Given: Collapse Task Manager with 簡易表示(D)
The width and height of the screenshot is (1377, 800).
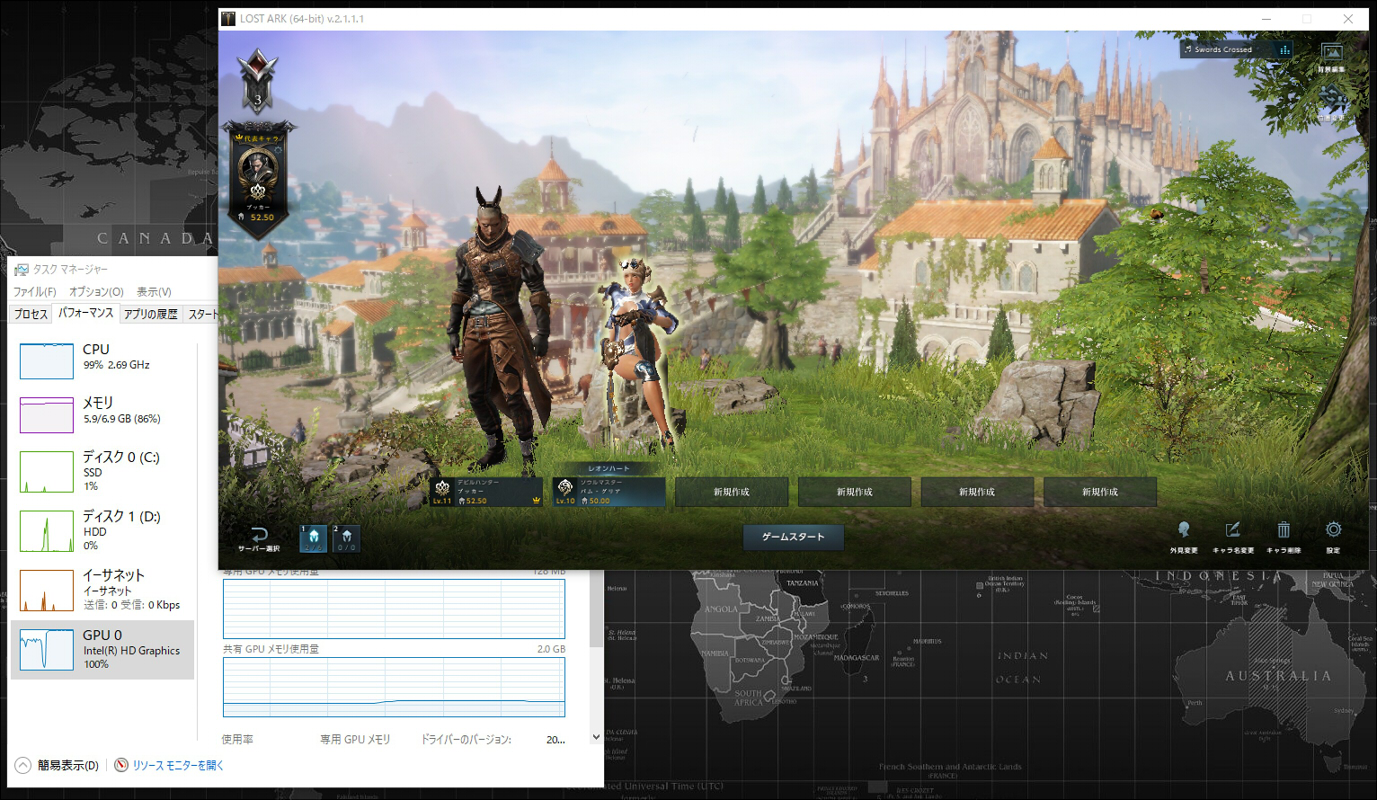Looking at the screenshot, I should (x=58, y=765).
